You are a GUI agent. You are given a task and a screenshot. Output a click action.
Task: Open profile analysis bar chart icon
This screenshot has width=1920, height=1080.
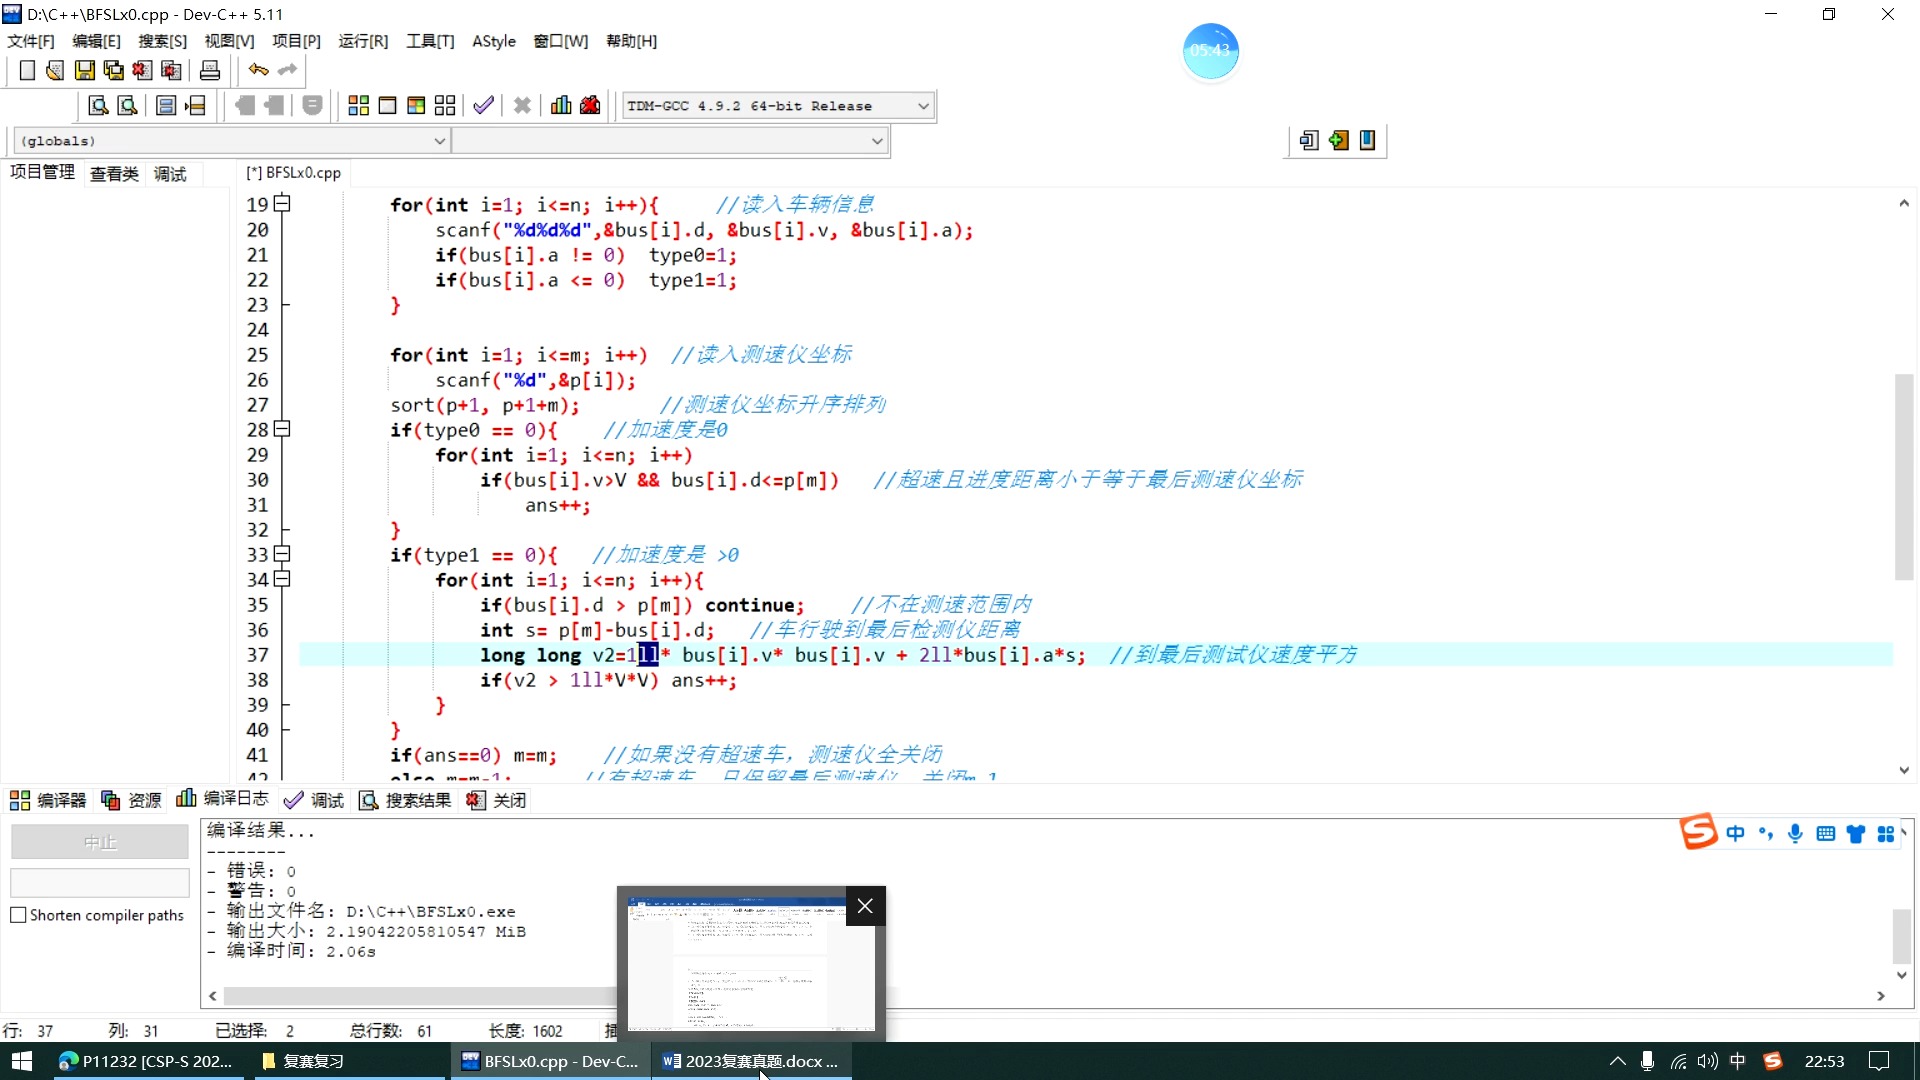tap(561, 105)
